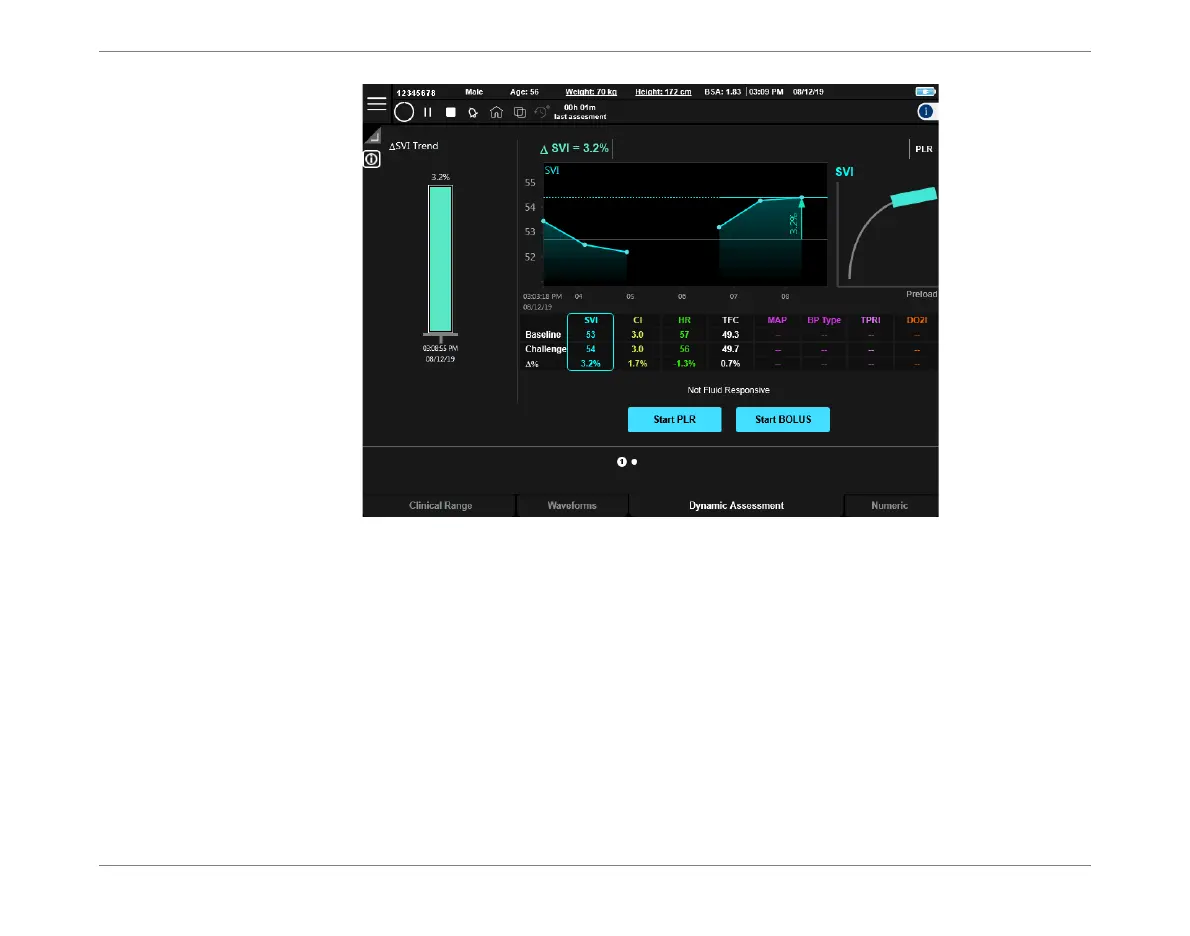This screenshot has width=1190, height=936.
Task: Click the ΔSVI Trend green bar
Action: (x=440, y=259)
